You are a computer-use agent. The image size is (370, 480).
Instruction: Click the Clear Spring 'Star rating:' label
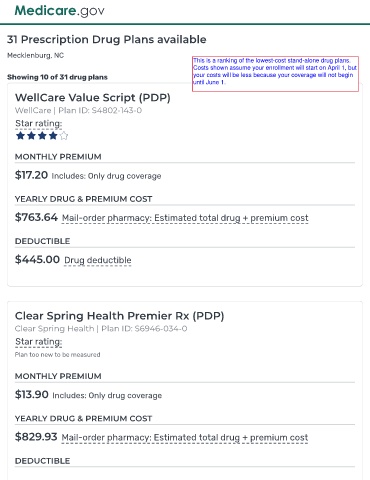[x=39, y=342]
